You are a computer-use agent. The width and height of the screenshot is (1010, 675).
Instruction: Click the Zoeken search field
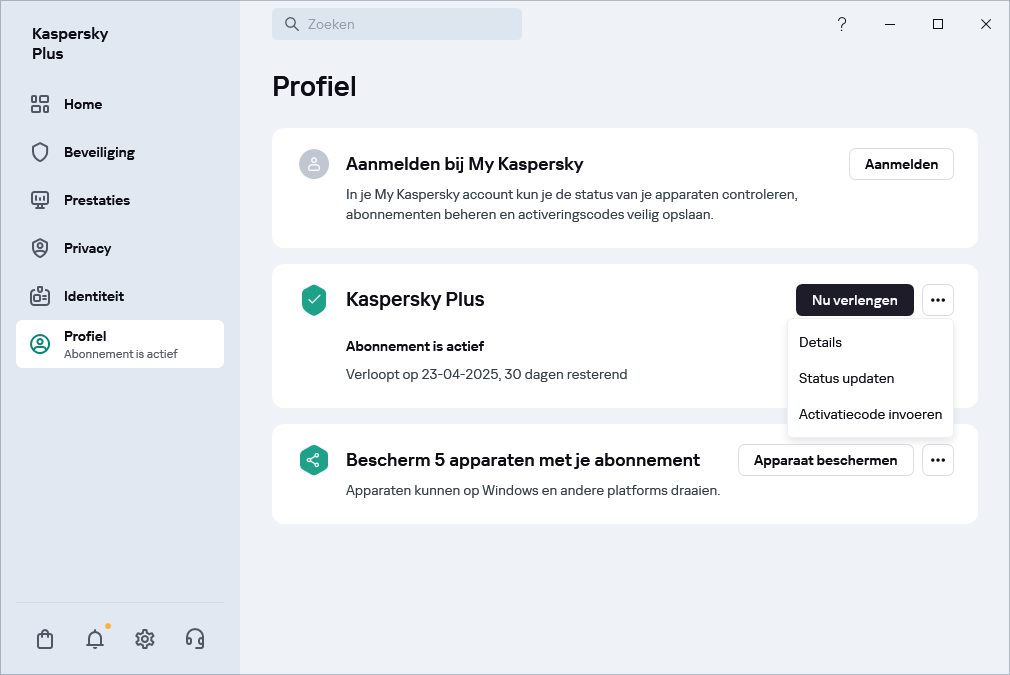(397, 24)
